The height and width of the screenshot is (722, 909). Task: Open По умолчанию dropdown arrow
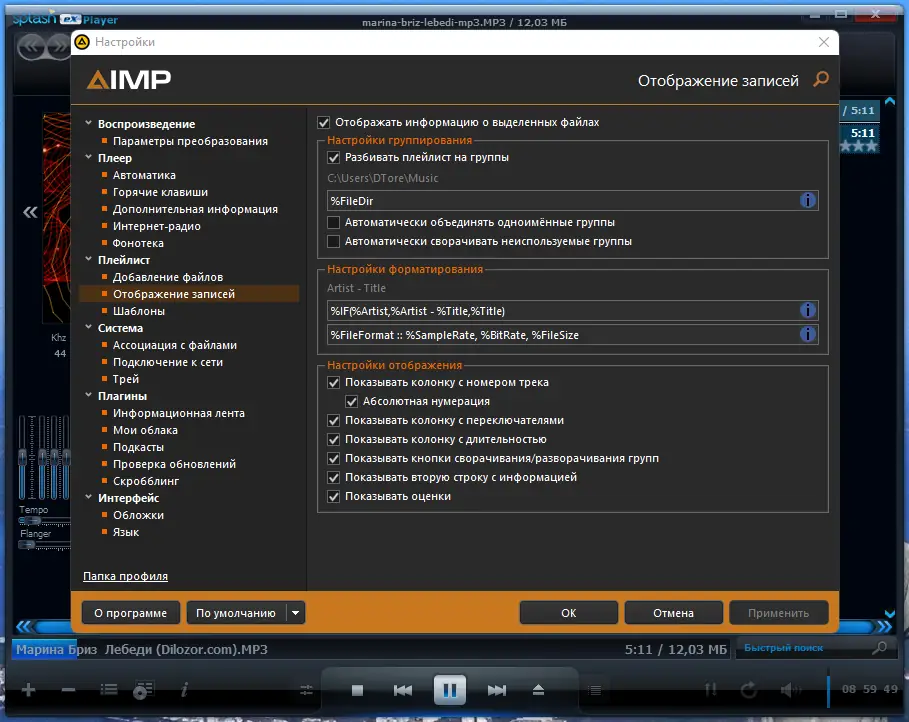click(296, 613)
